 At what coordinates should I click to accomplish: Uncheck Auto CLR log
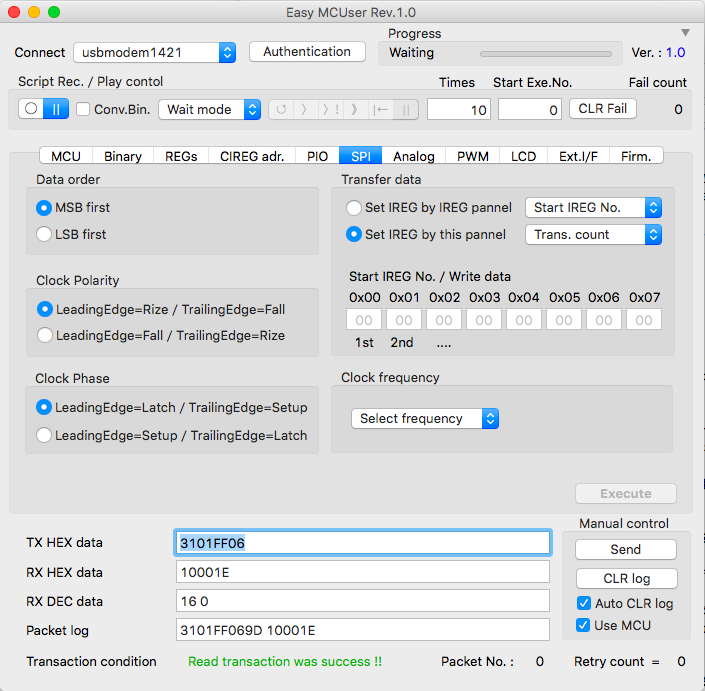click(584, 603)
